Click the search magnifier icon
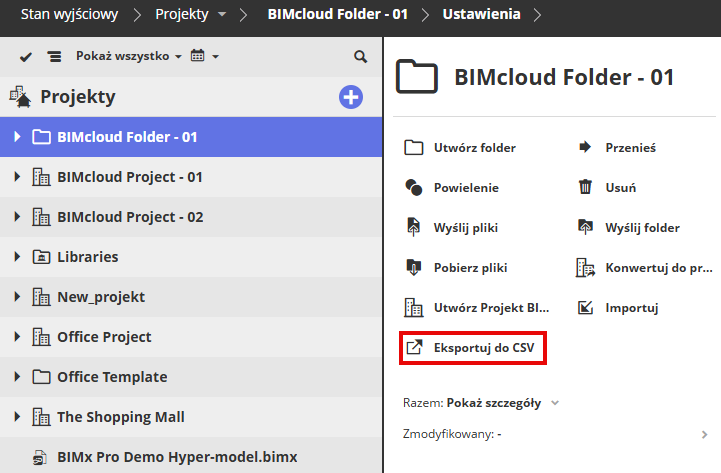Image resolution: width=721 pixels, height=473 pixels. tap(360, 57)
